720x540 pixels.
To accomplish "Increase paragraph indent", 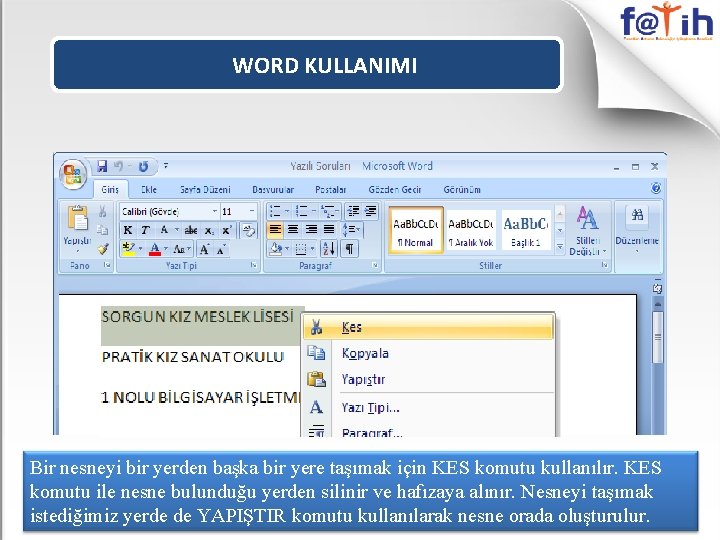I will (x=370, y=211).
